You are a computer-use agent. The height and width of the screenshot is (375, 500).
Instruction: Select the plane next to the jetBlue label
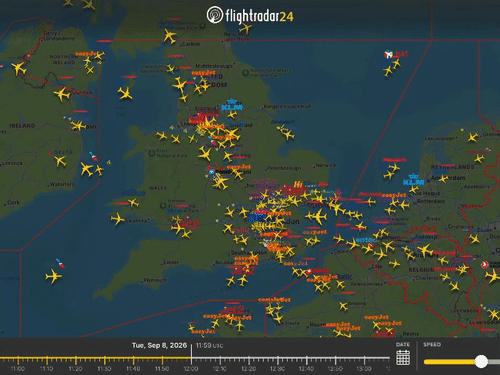tap(133, 202)
